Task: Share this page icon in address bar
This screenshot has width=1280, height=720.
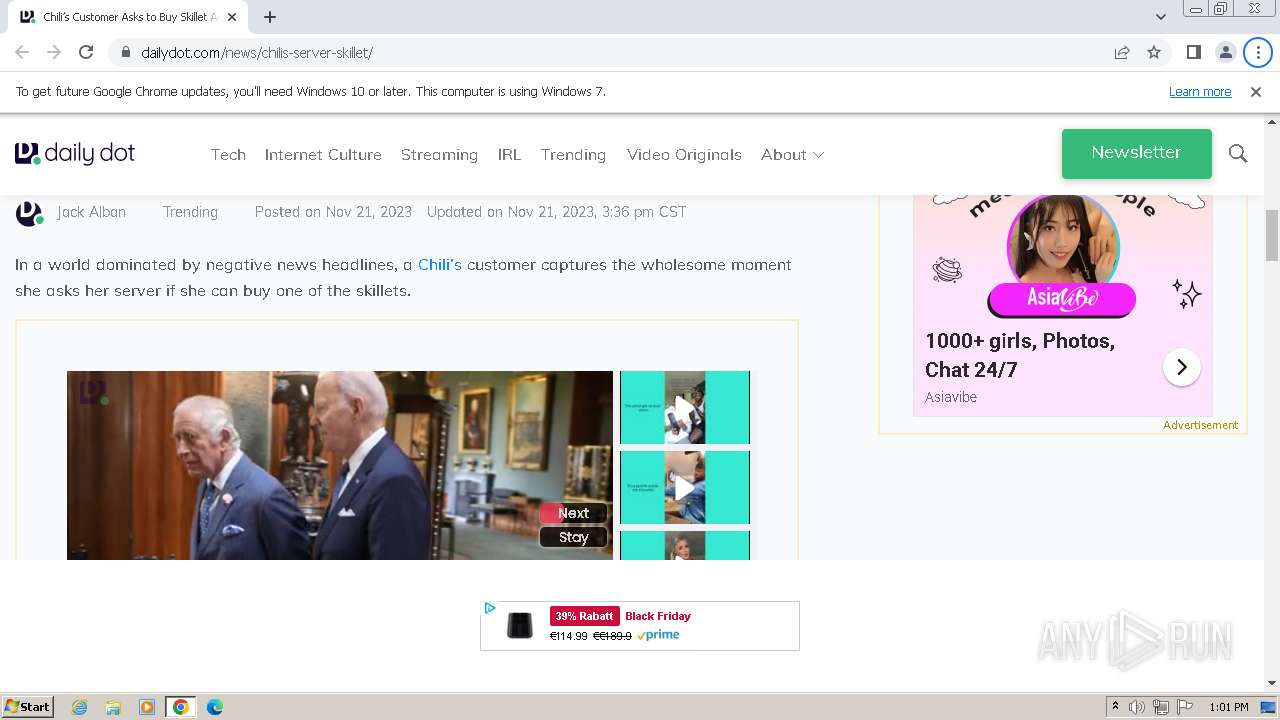Action: click(1122, 52)
